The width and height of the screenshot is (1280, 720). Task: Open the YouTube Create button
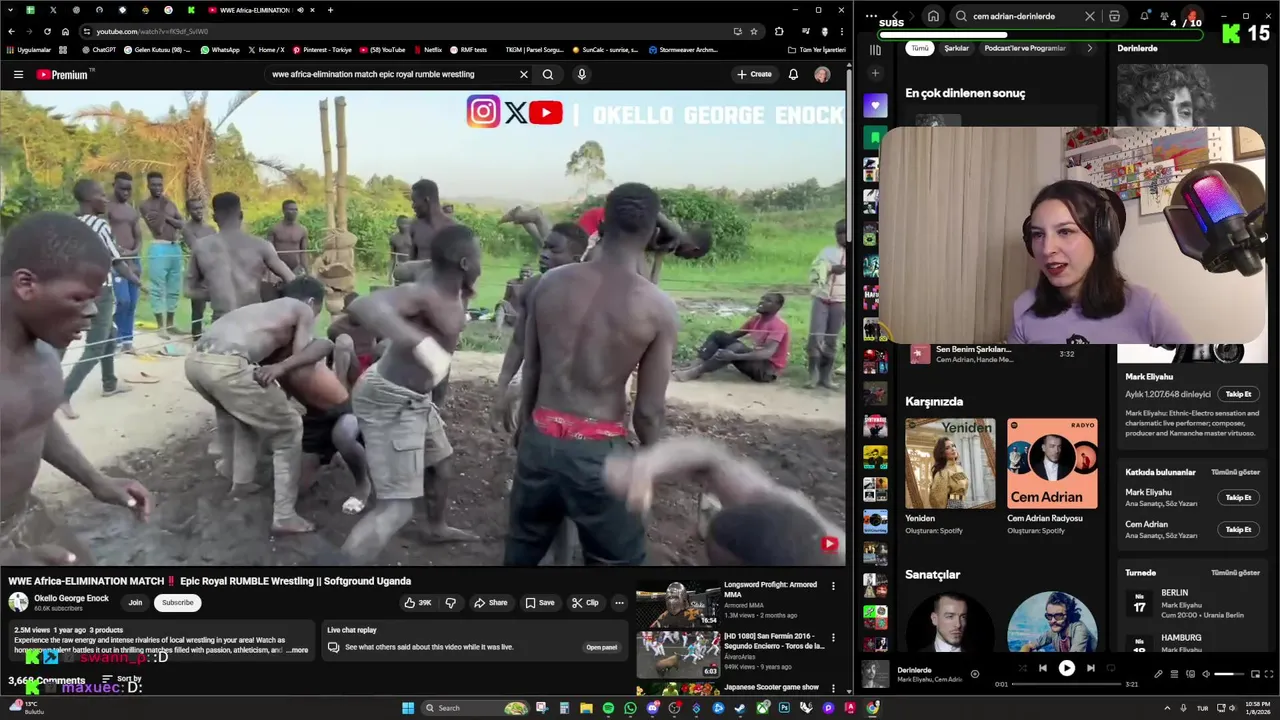tap(754, 74)
